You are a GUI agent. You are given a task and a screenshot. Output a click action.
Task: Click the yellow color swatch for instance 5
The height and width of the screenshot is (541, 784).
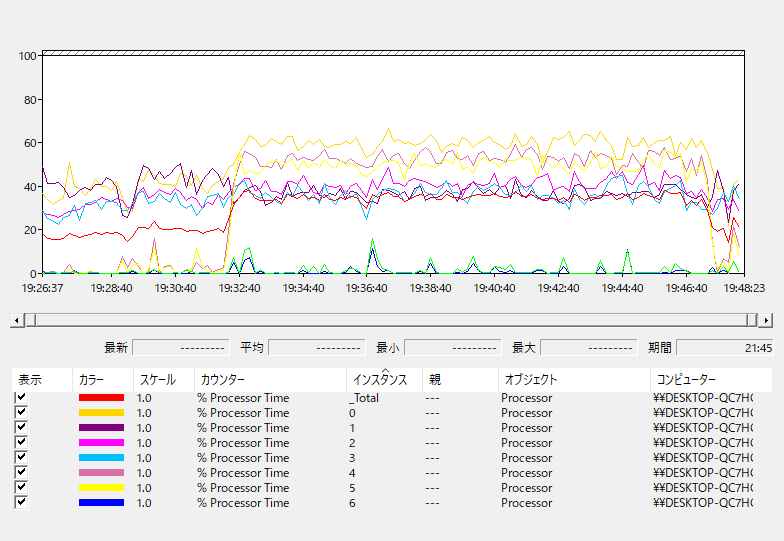[101, 488]
